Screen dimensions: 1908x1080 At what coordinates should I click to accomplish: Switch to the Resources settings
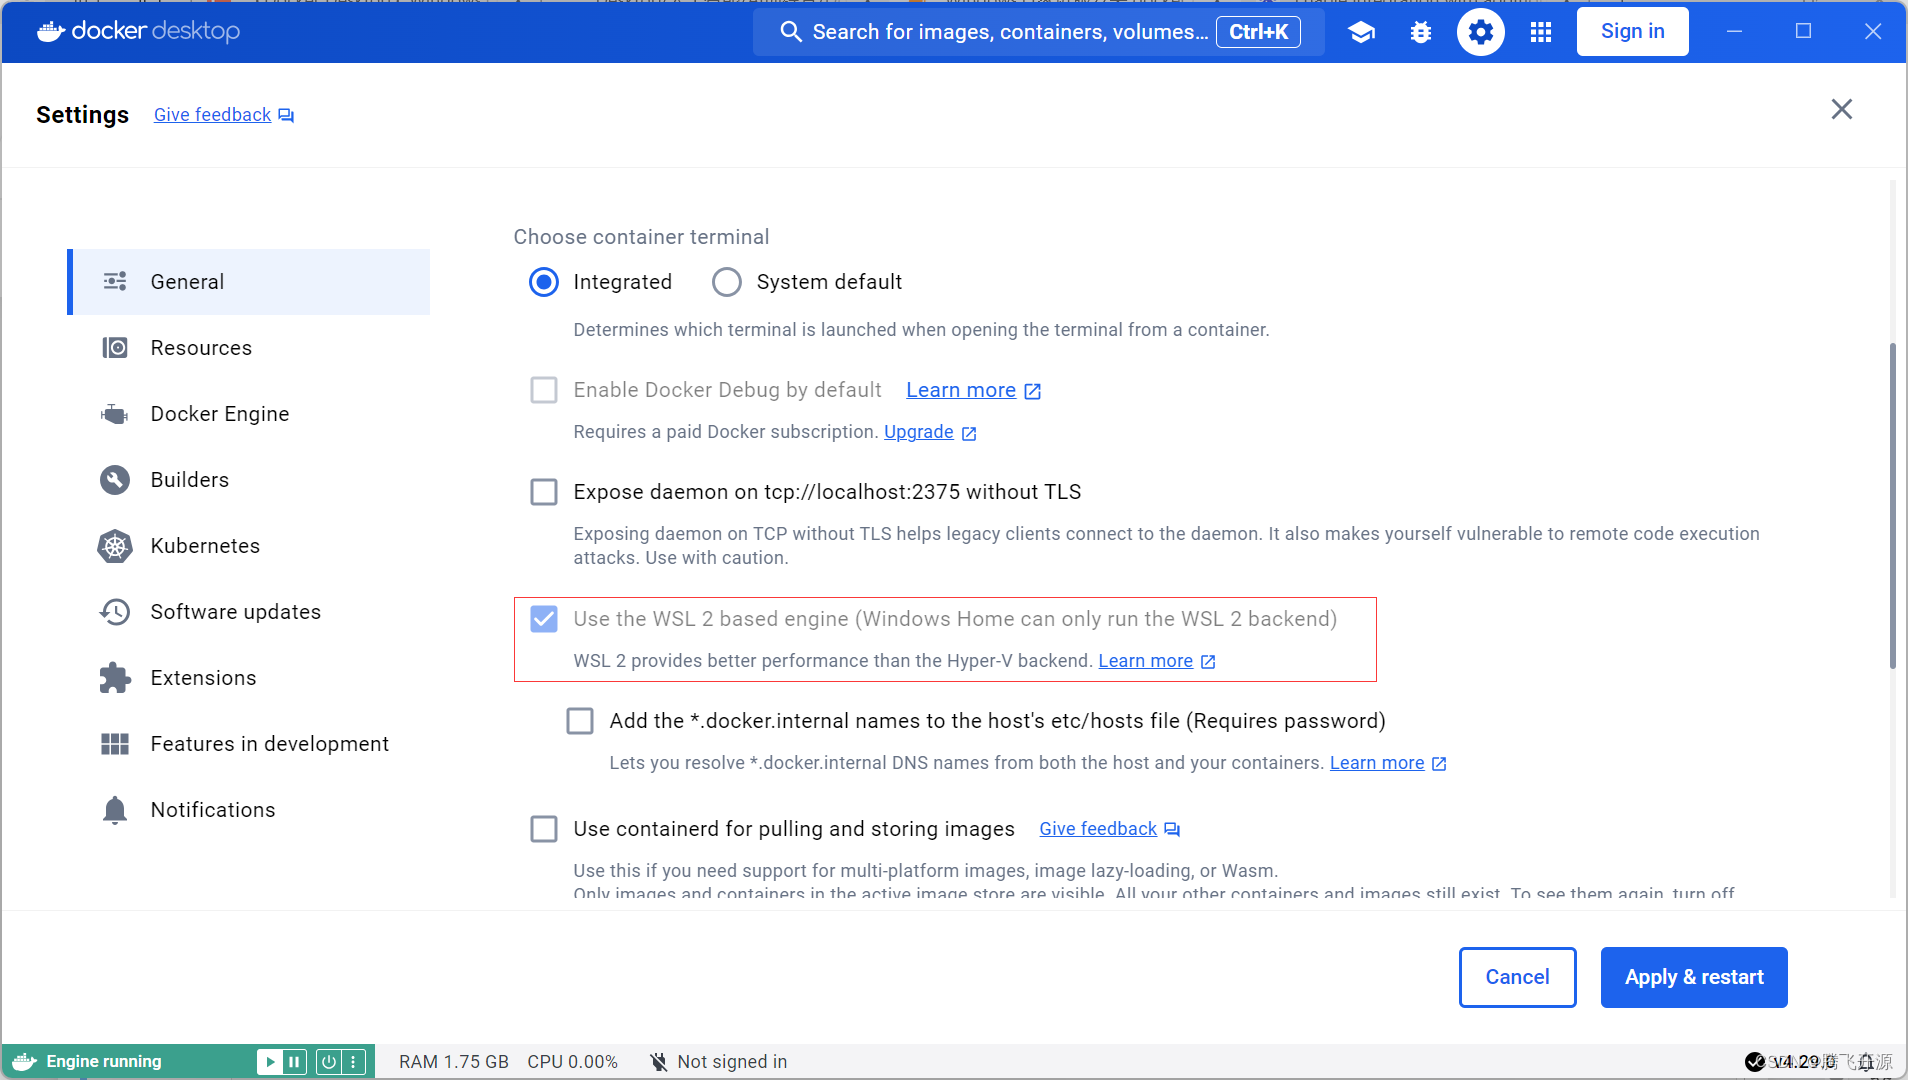point(249,348)
